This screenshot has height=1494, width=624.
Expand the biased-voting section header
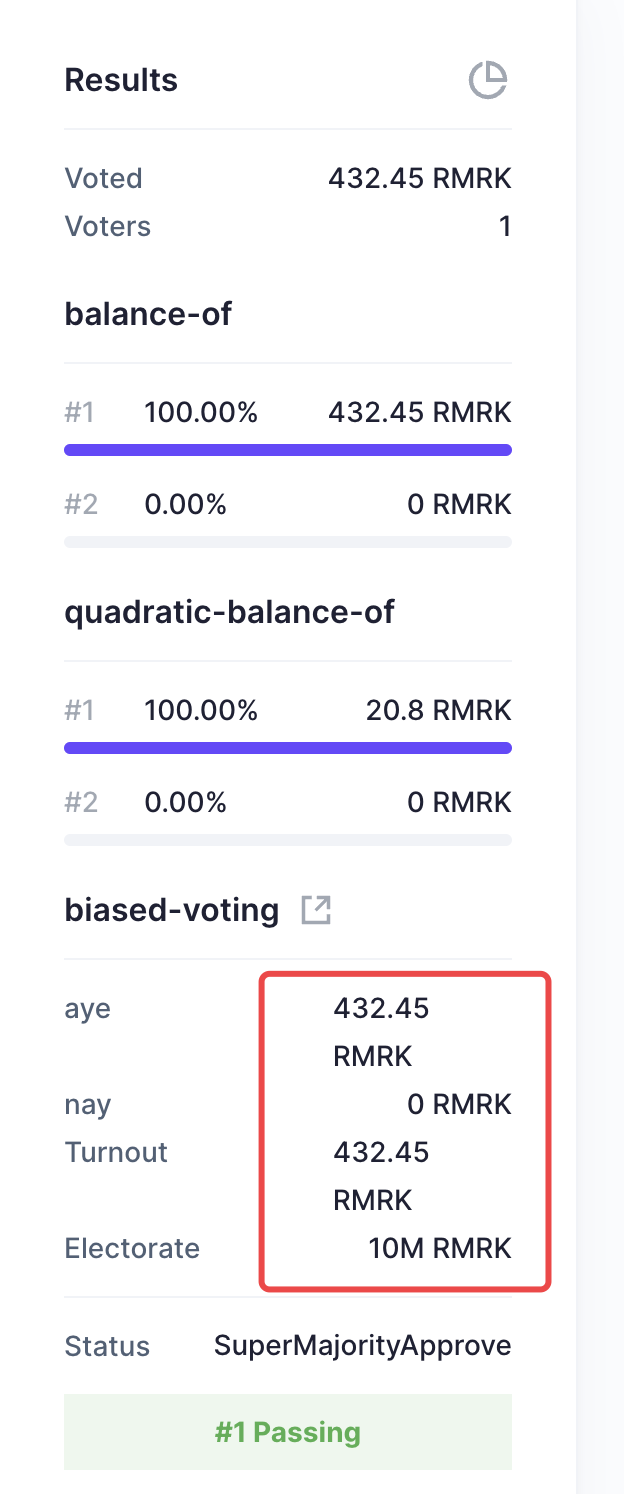pyautogui.click(x=171, y=909)
